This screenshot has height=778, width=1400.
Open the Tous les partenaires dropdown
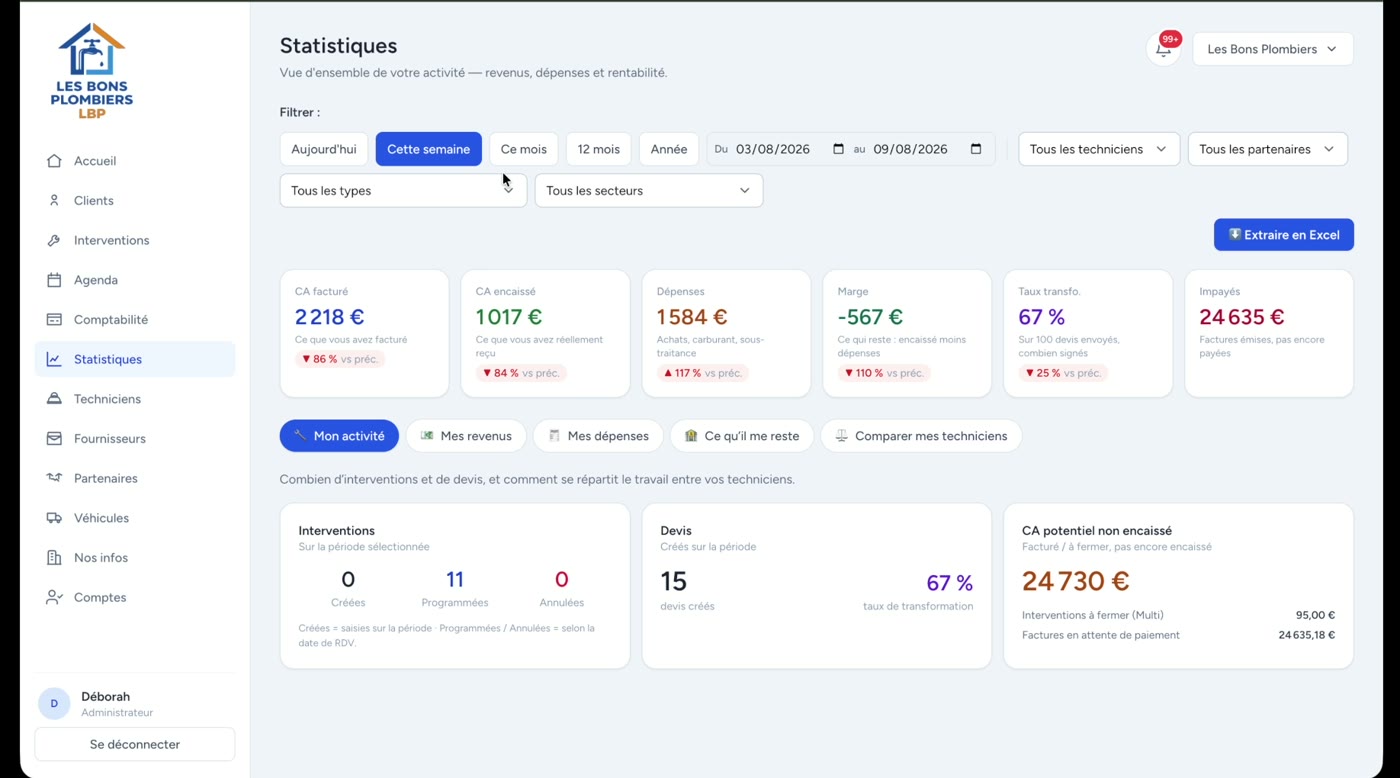point(1268,149)
